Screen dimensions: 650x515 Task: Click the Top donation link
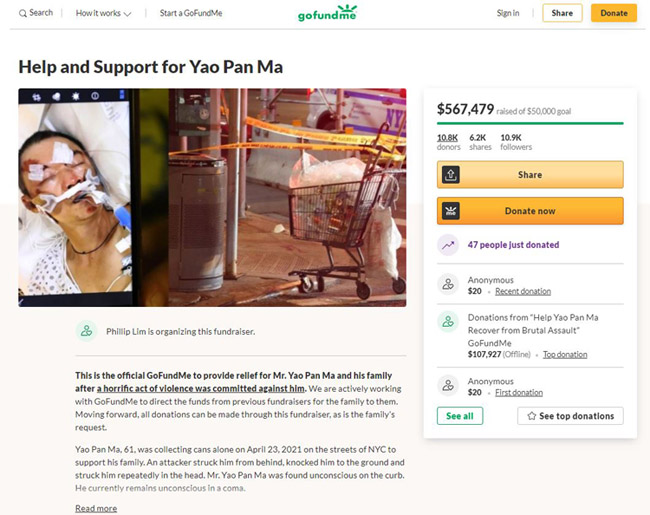[x=565, y=355]
